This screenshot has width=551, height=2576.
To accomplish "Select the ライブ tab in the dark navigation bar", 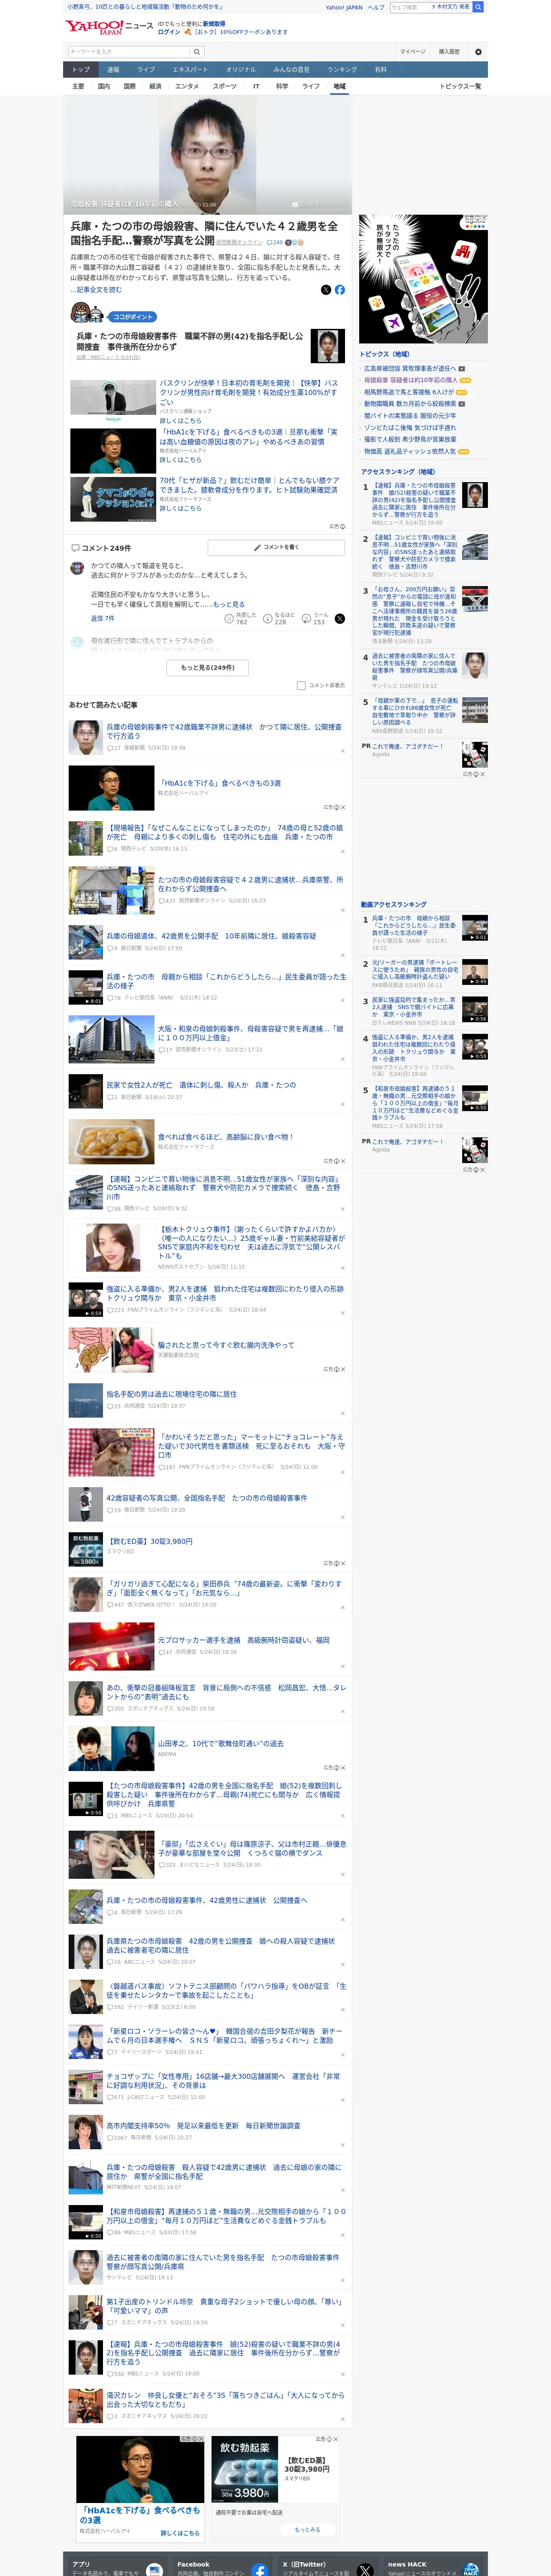I will coord(146,69).
